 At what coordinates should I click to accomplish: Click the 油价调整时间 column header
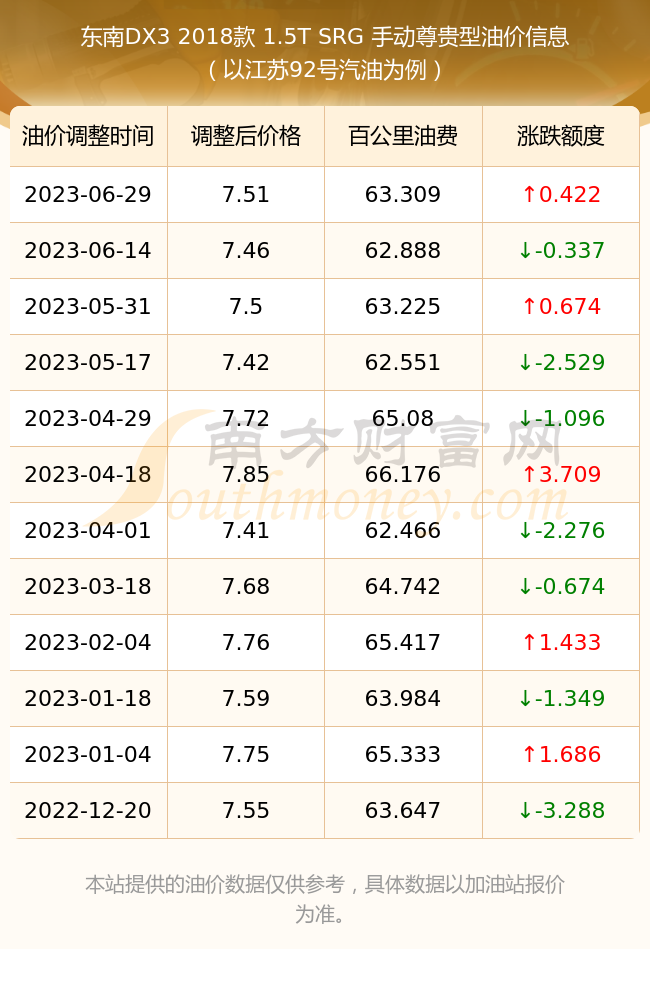coord(88,136)
